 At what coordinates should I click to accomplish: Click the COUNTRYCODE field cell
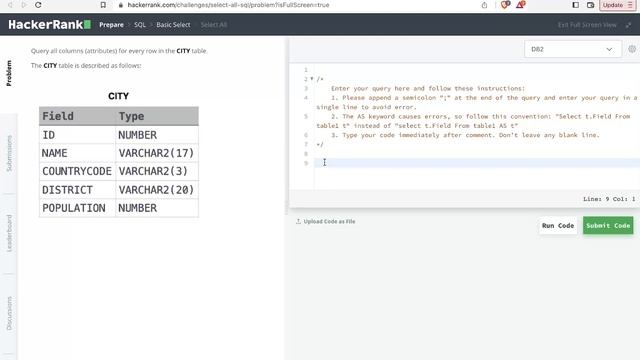(x=77, y=171)
